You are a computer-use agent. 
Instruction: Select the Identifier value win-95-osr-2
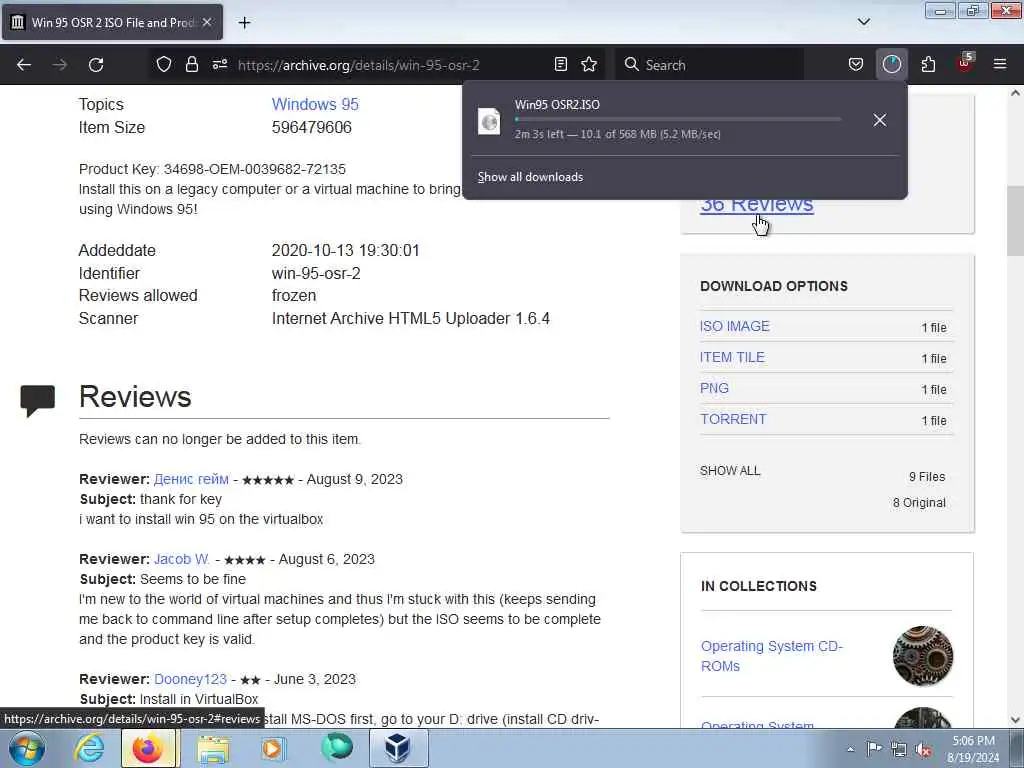pyautogui.click(x=316, y=274)
